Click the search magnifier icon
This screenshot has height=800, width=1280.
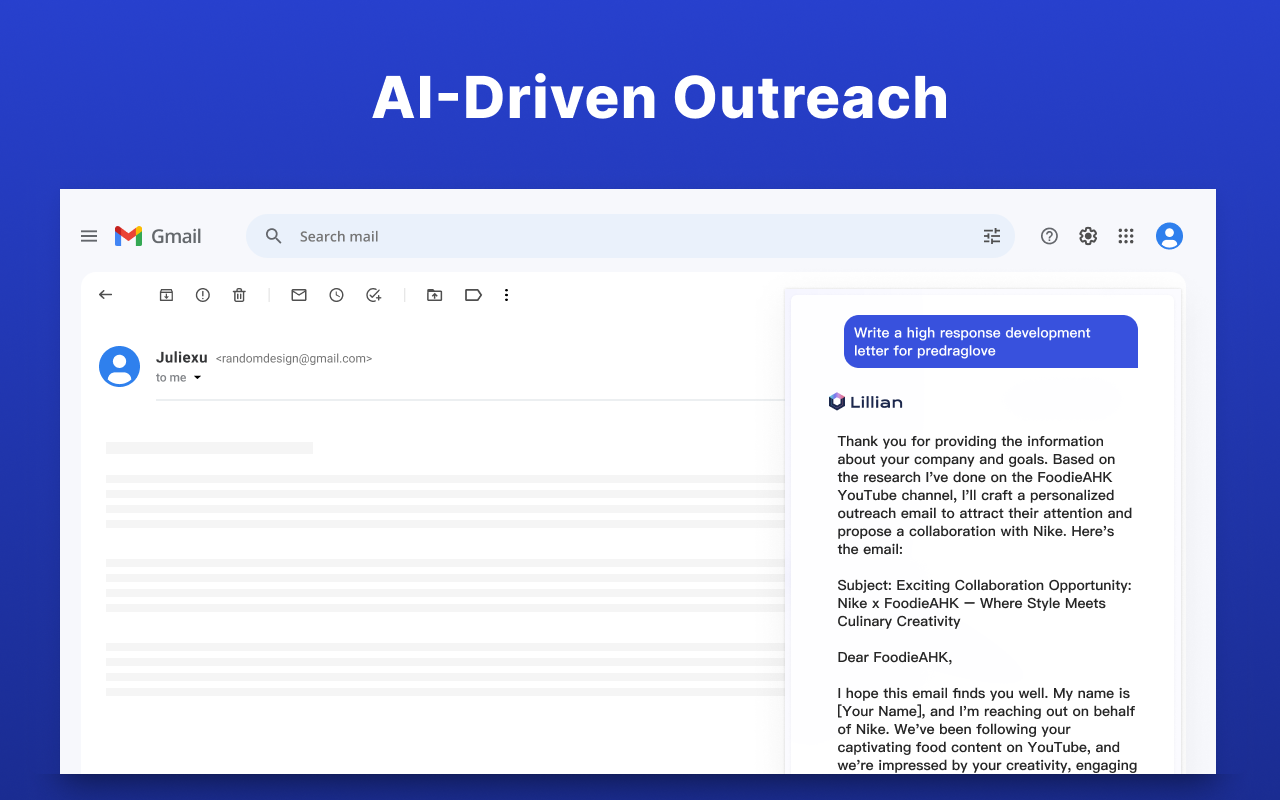[273, 236]
